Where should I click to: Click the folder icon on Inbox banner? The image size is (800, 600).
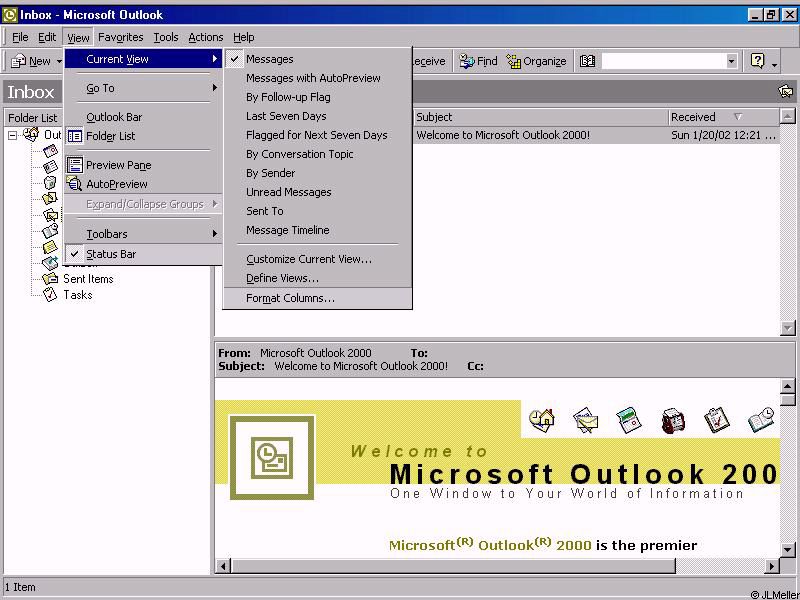(786, 91)
